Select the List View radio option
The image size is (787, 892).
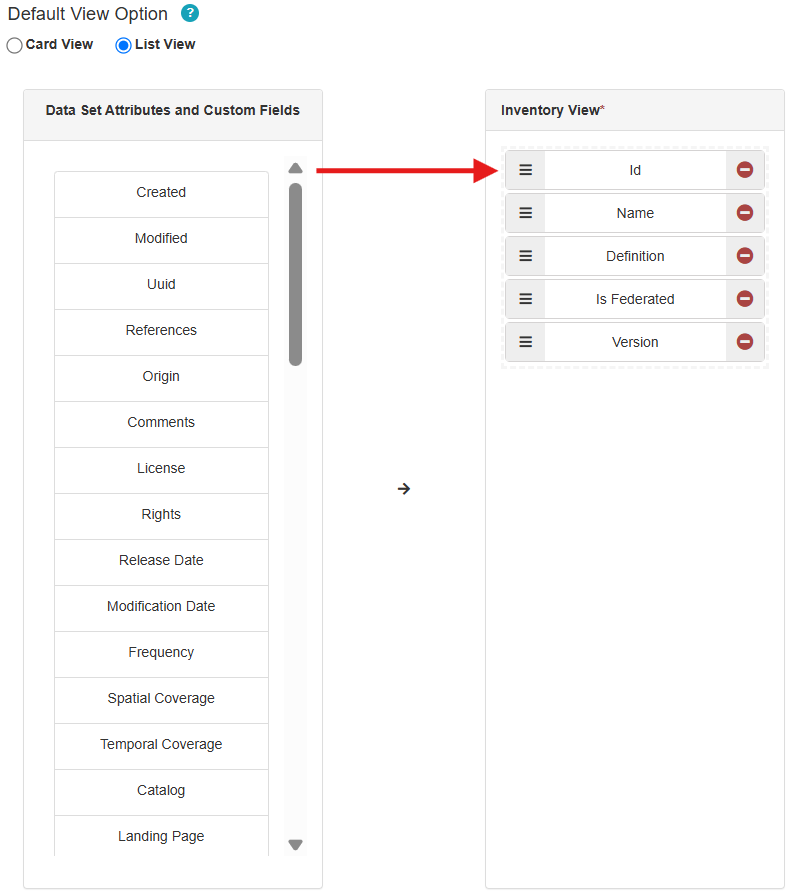(x=124, y=45)
